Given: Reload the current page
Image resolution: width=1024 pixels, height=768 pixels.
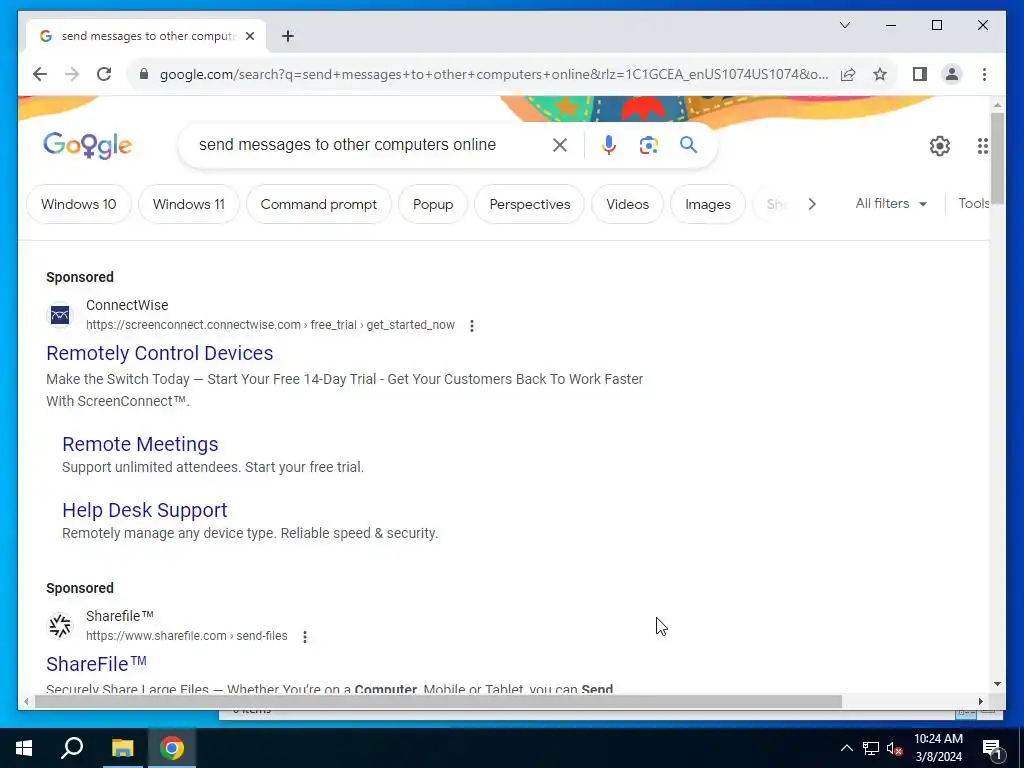Looking at the screenshot, I should point(104,74).
